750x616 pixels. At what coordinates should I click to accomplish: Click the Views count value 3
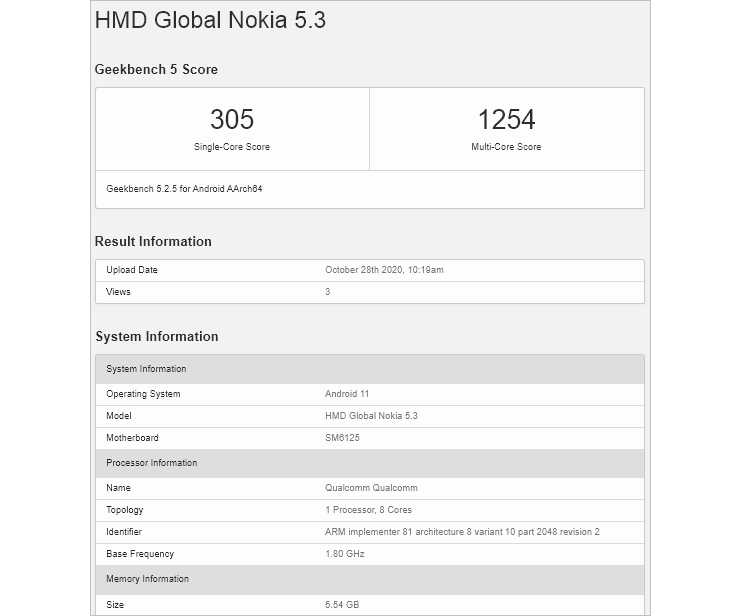pos(328,292)
